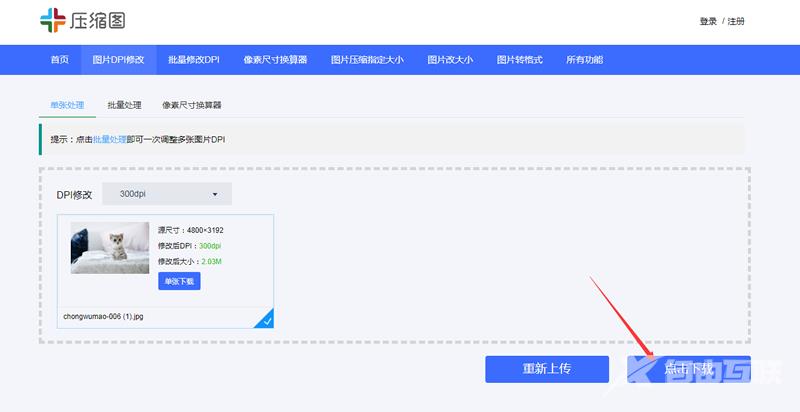Open 首页 in the navigation bar
Screen dimensions: 800x412
coord(60,60)
